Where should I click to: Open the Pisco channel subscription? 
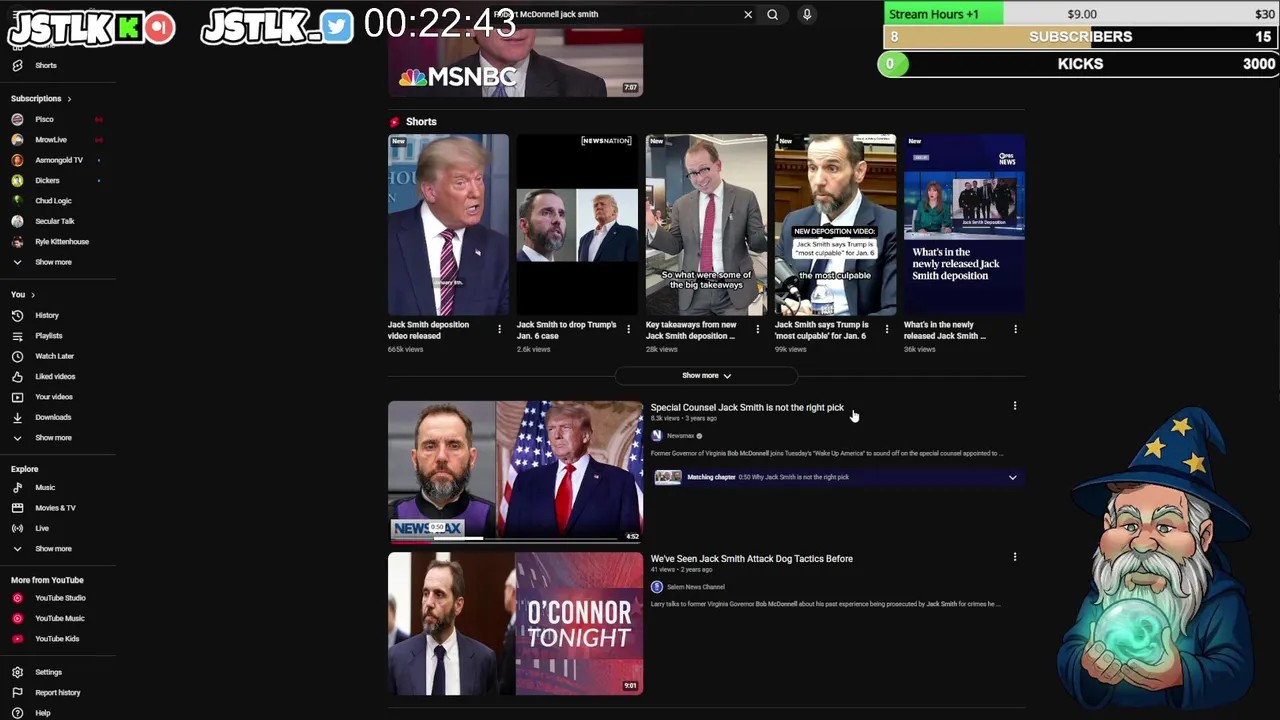point(44,119)
